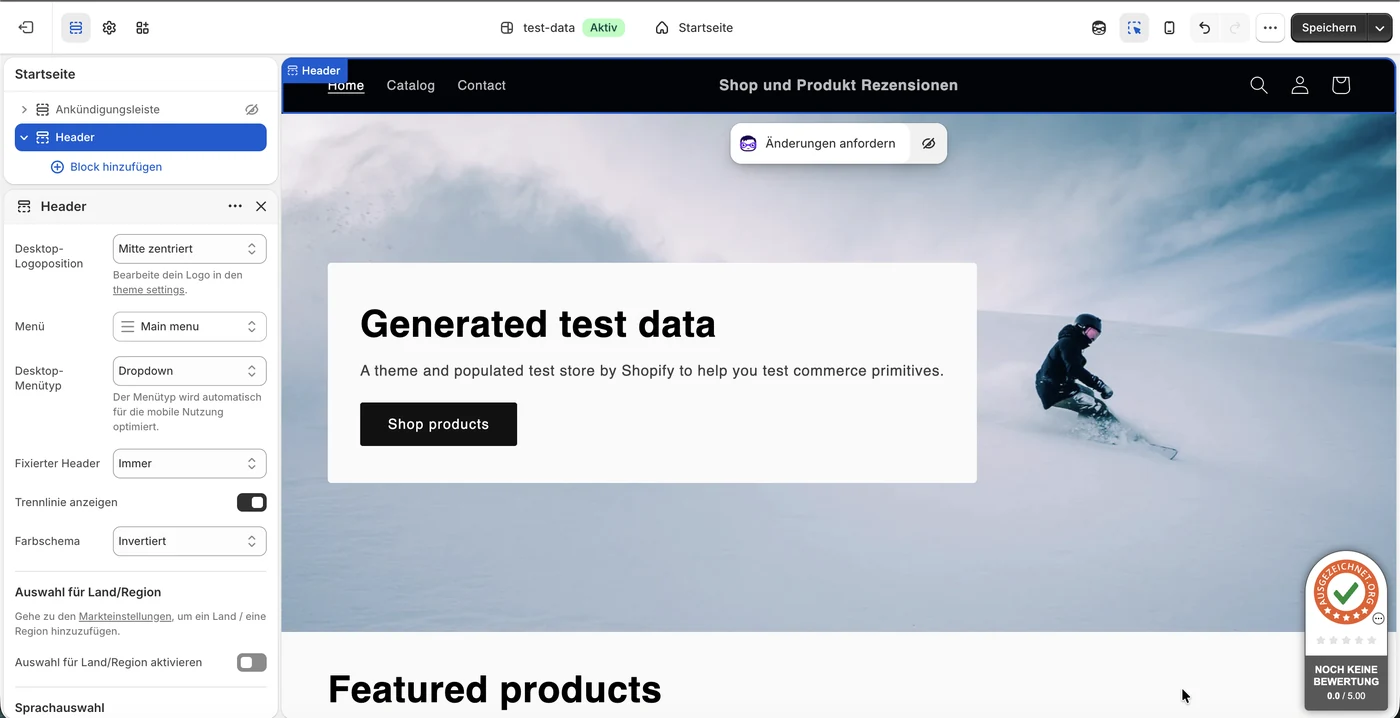Click the account icon in store header

point(1300,86)
